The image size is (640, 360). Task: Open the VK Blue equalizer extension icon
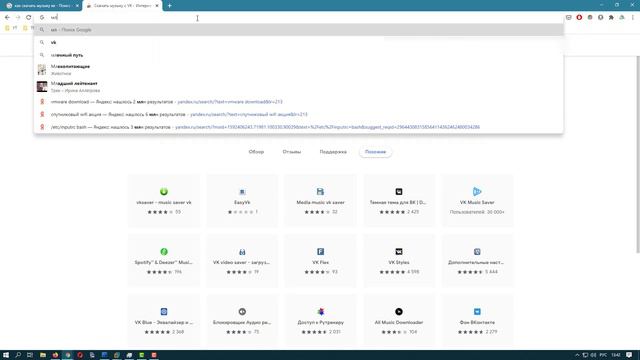(x=164, y=311)
